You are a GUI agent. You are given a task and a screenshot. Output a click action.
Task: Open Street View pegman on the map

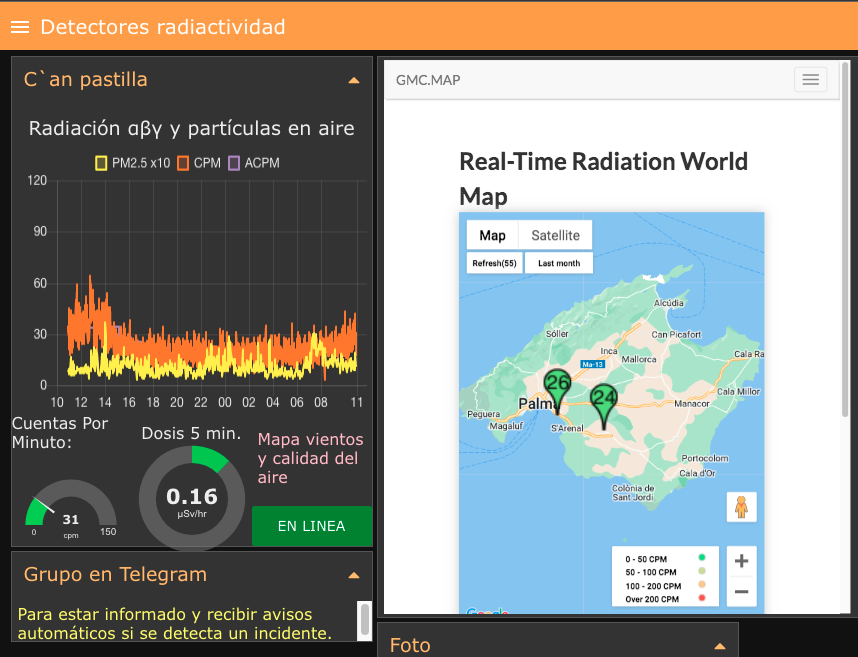[741, 507]
